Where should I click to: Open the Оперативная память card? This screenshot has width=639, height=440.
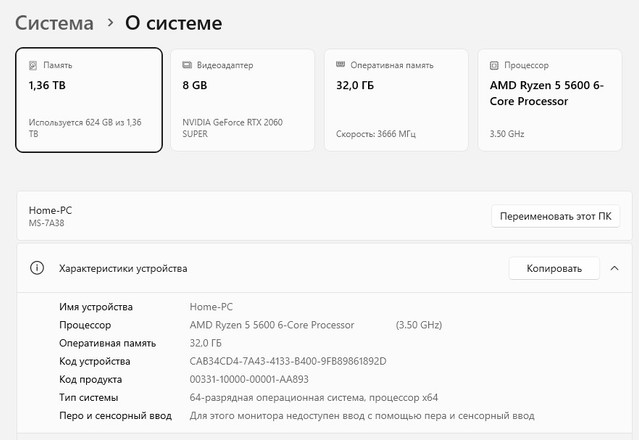tap(396, 100)
